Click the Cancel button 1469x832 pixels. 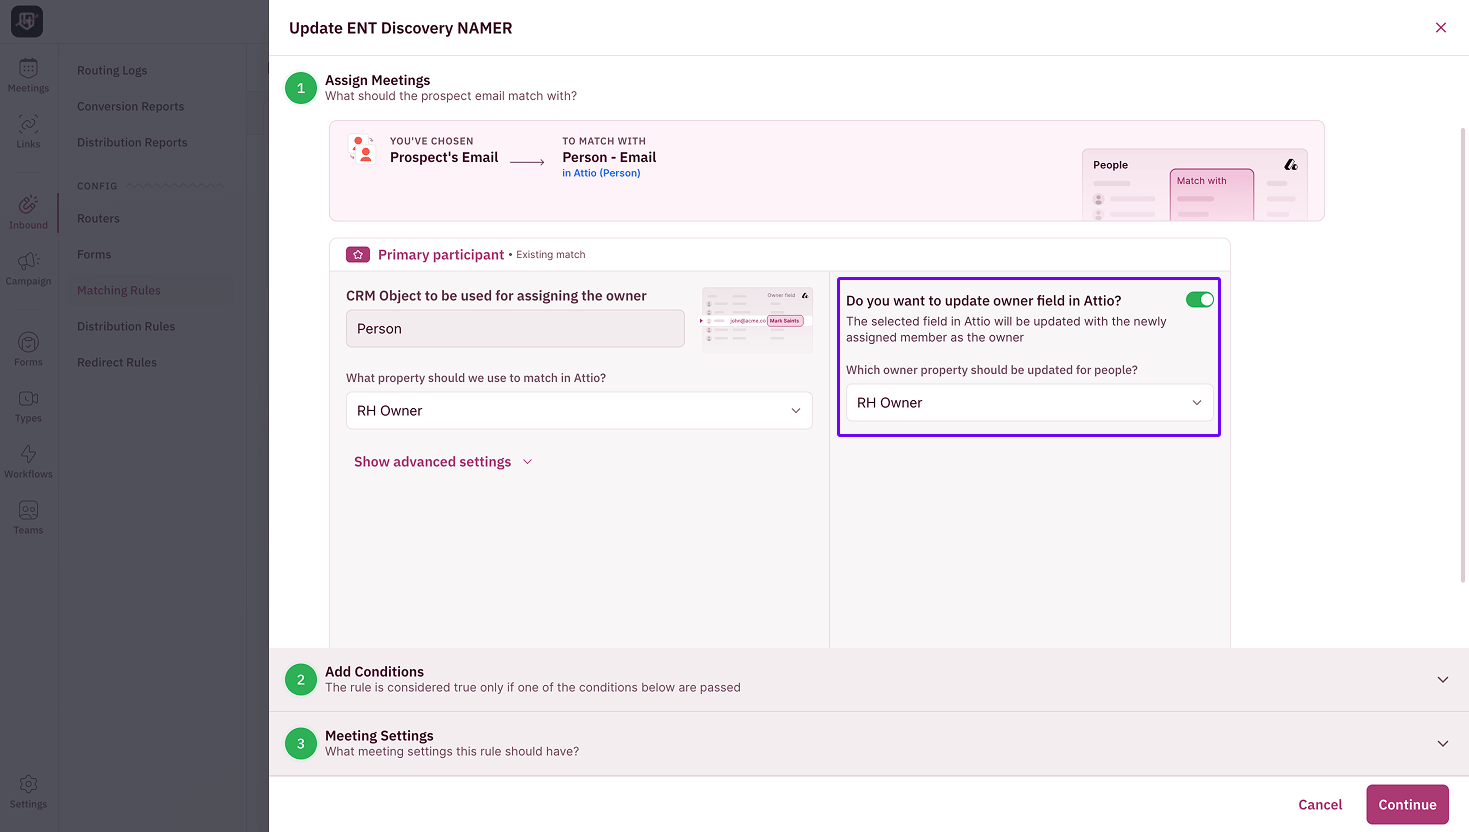pyautogui.click(x=1320, y=805)
